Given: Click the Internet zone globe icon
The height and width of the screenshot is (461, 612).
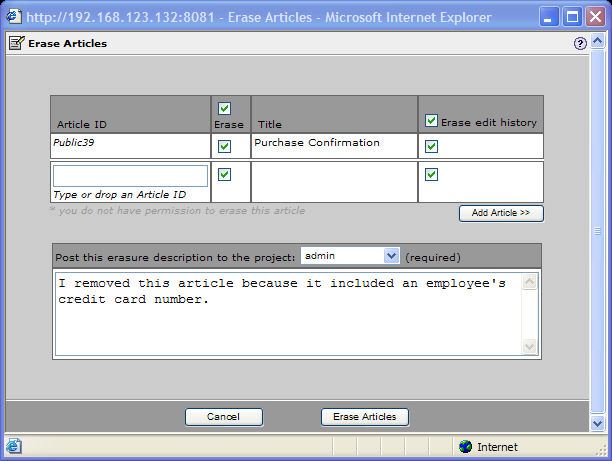Looking at the screenshot, I should (465, 447).
